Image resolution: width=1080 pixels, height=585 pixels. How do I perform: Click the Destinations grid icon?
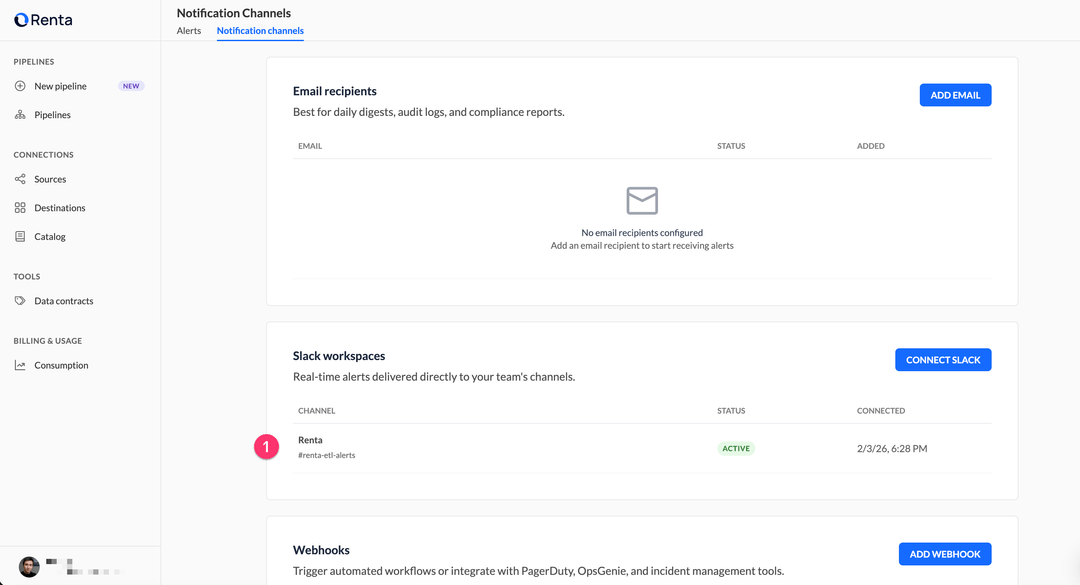coord(20,208)
